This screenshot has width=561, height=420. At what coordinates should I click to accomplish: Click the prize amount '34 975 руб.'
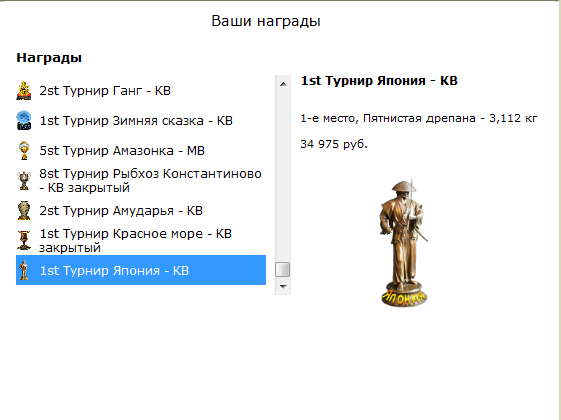pos(334,144)
